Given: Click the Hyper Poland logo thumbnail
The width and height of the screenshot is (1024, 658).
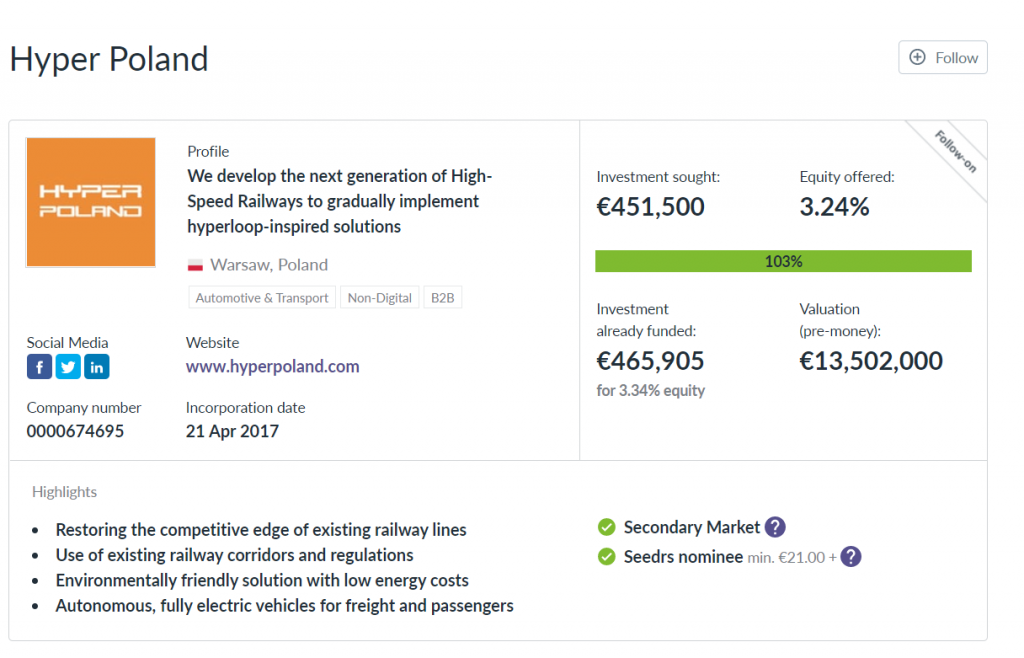Looking at the screenshot, I should coord(91,202).
